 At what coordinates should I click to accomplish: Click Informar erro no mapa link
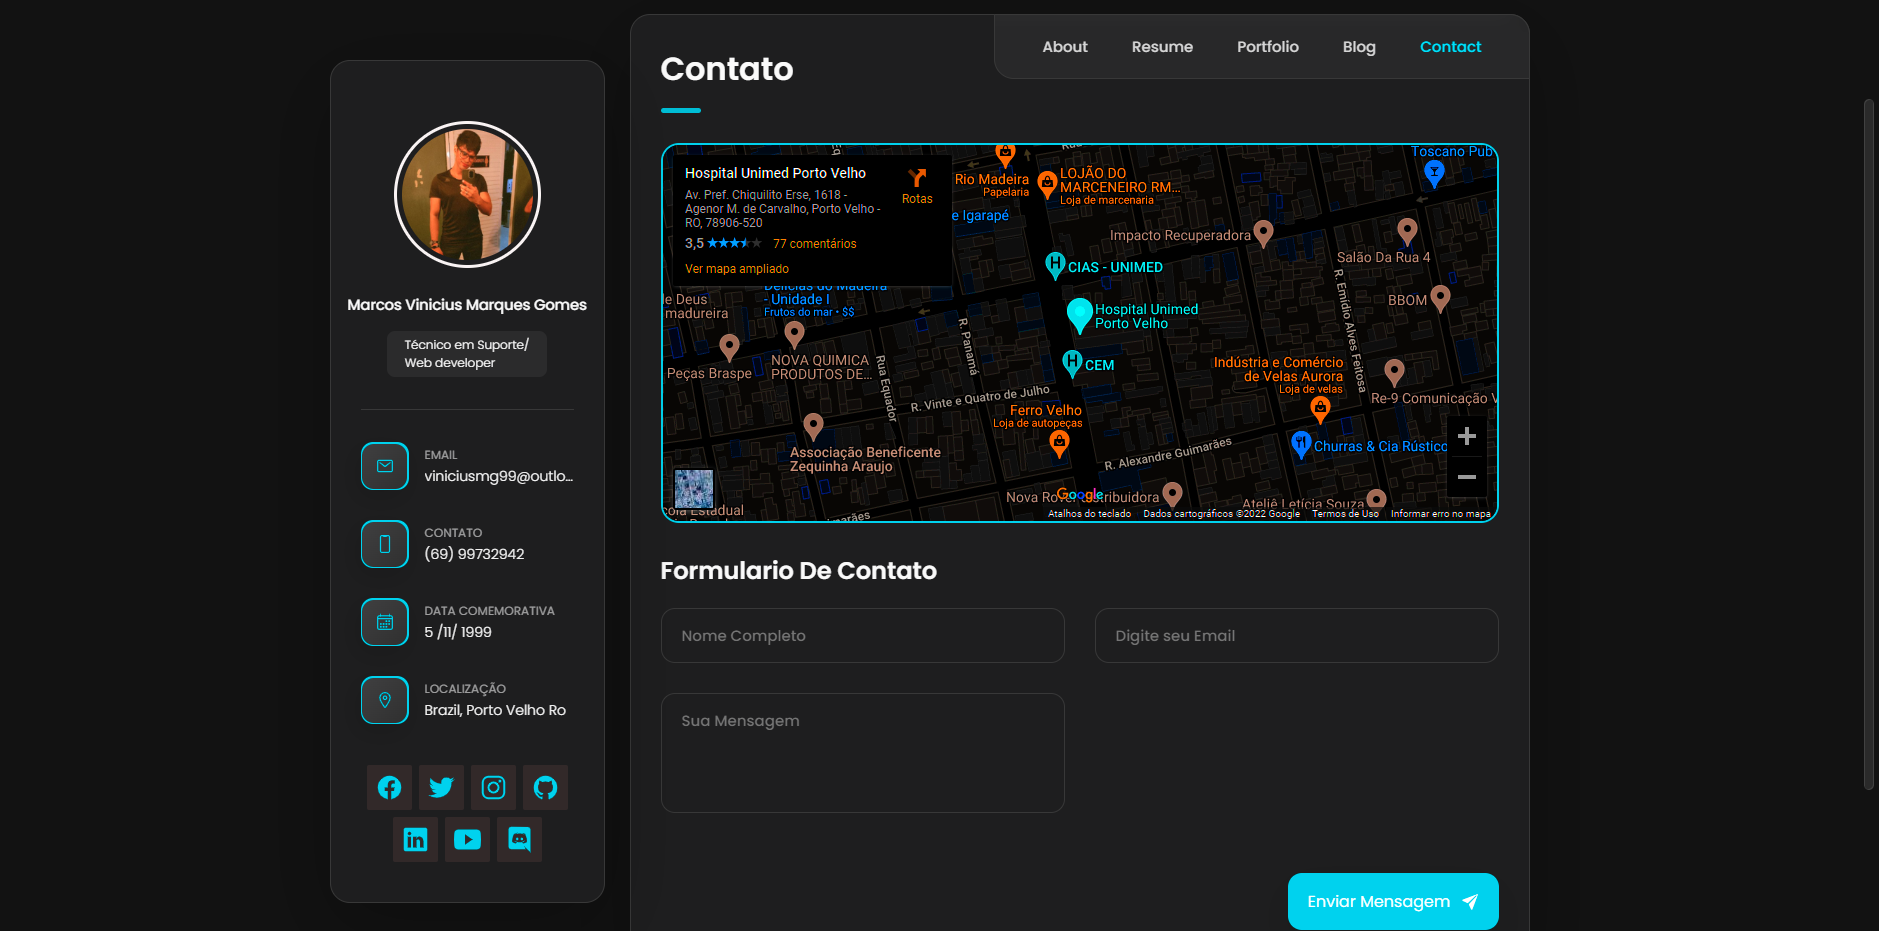click(x=1440, y=514)
